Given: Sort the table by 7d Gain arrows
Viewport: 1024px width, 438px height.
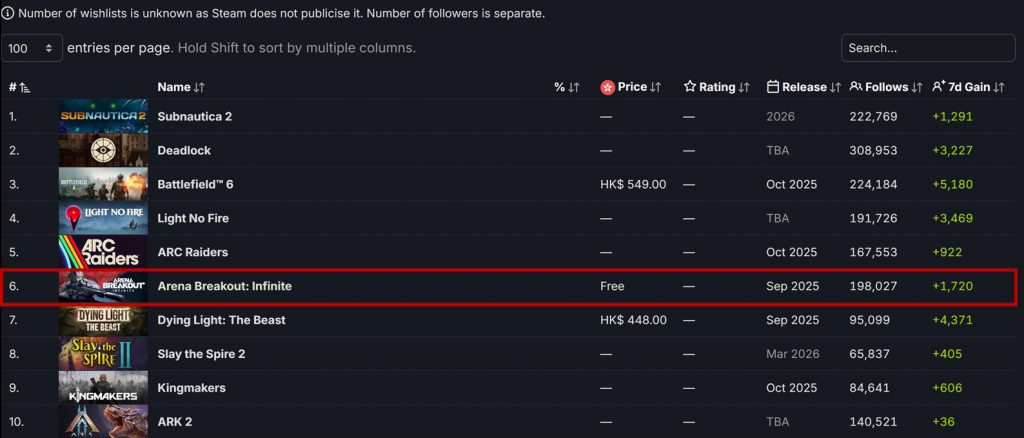Looking at the screenshot, I should [x=1000, y=87].
